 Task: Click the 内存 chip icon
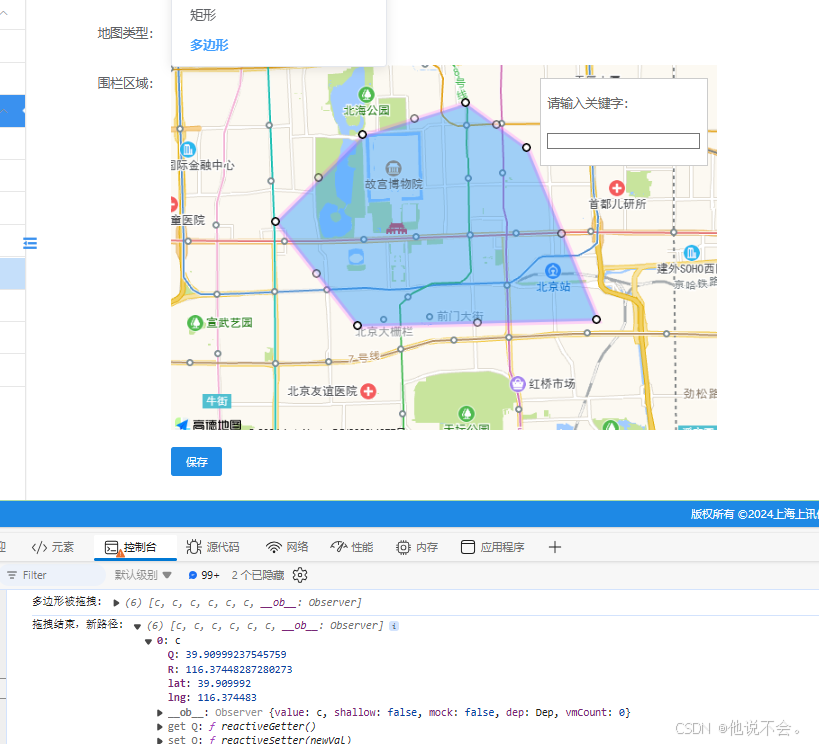pyautogui.click(x=403, y=547)
